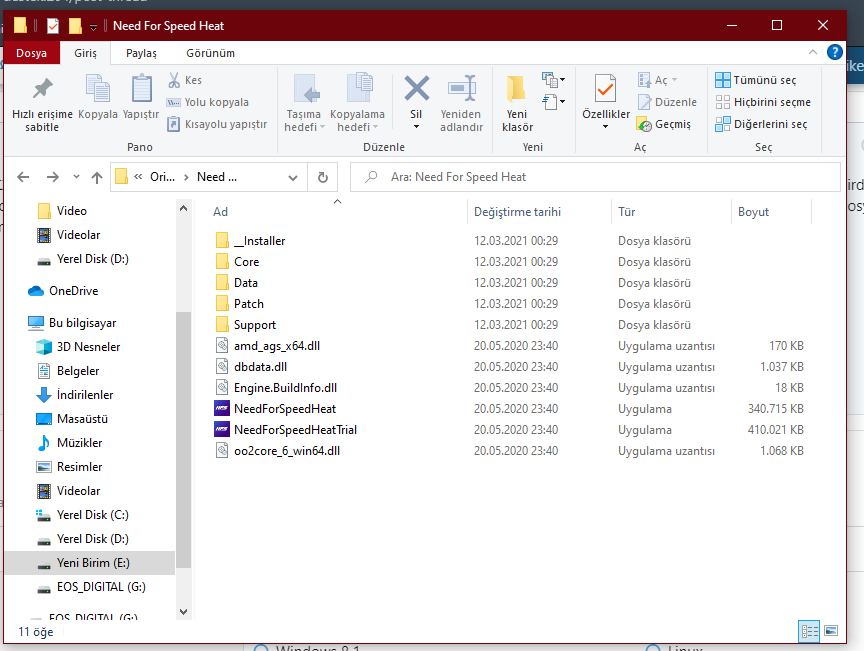
Task: Expand Yeni öğe dropdown arrow
Action: tap(562, 80)
